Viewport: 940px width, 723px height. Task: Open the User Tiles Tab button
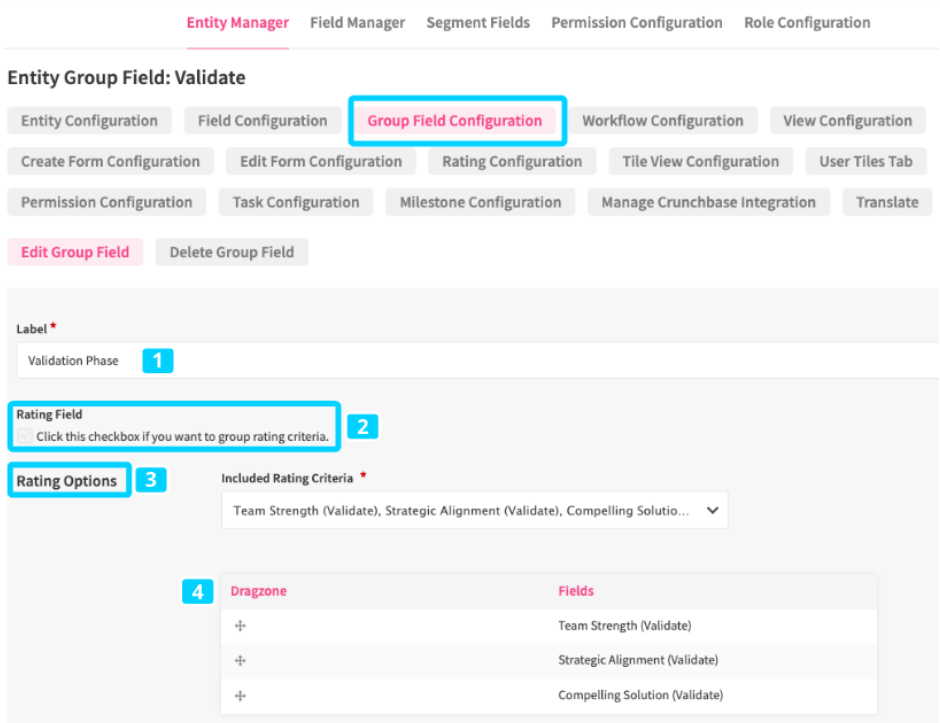click(865, 162)
